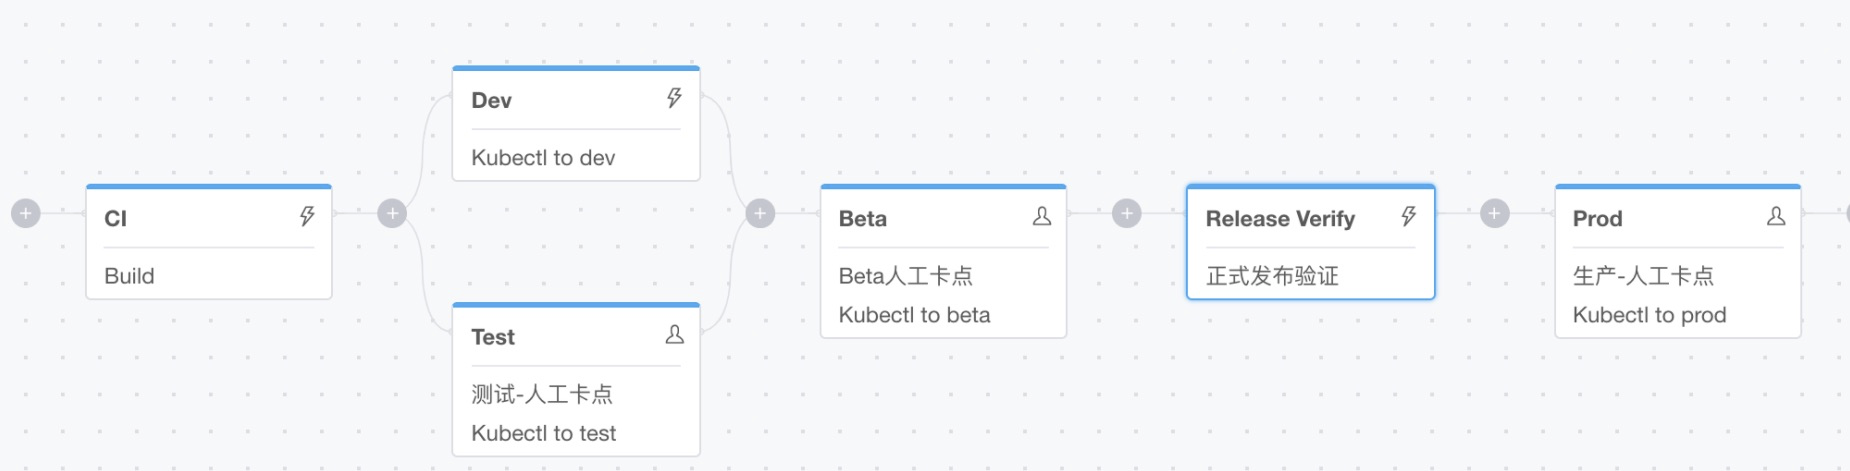The height and width of the screenshot is (471, 1850).
Task: Add a stage before CI with plus button
Action: [26, 213]
